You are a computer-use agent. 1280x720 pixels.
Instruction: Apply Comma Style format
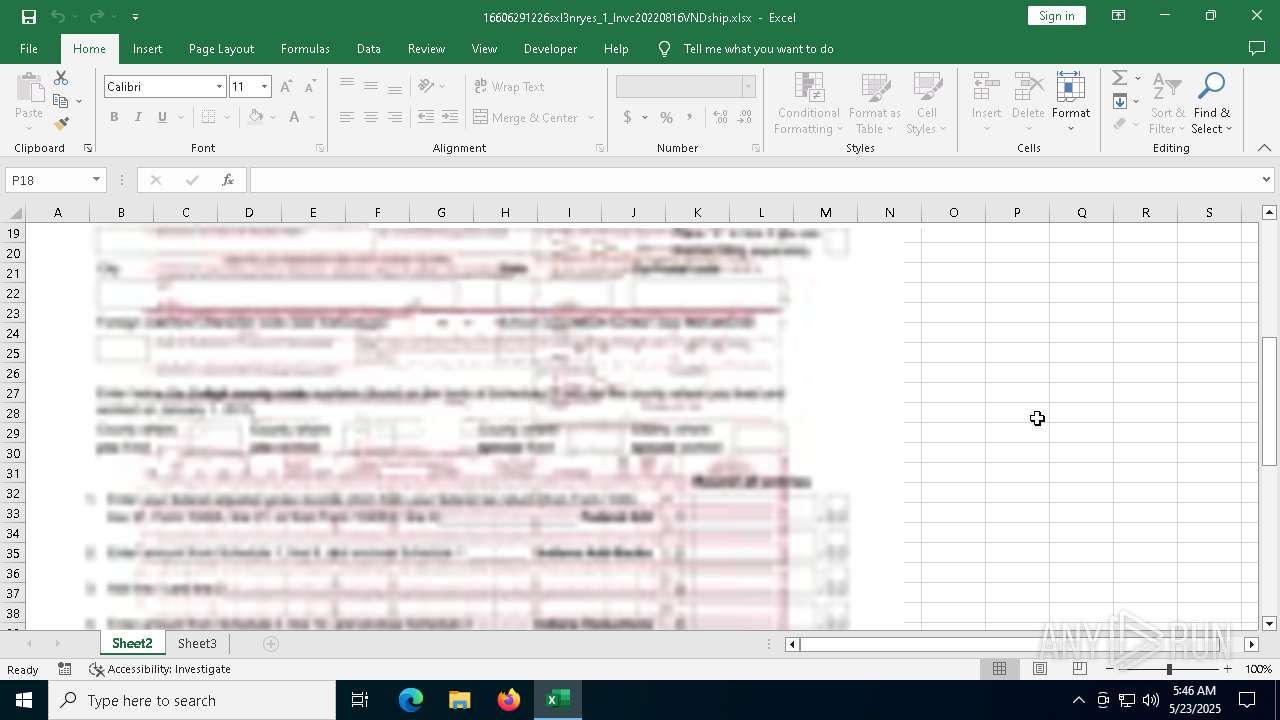click(x=691, y=117)
